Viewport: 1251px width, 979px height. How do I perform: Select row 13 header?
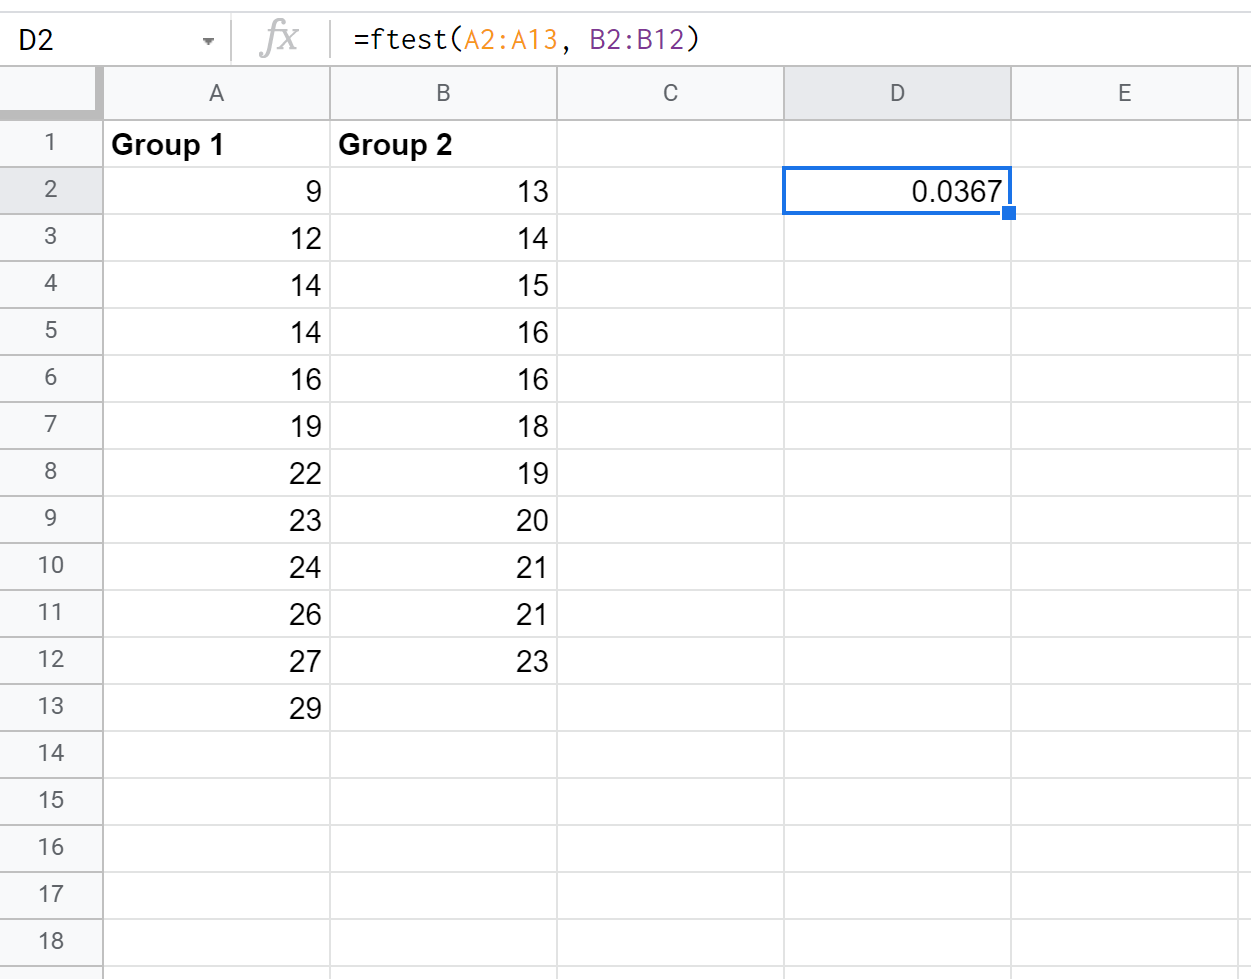50,707
